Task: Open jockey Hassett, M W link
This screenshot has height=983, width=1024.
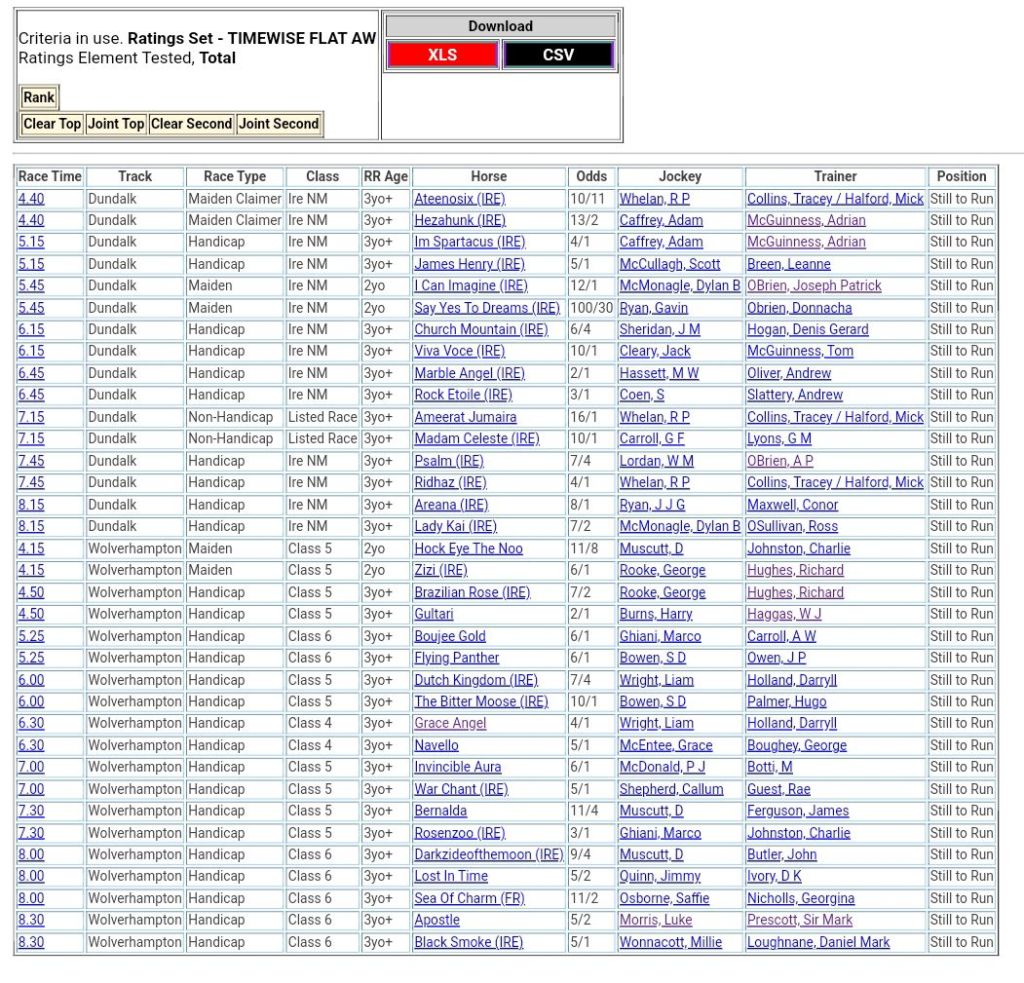Action: [659, 373]
